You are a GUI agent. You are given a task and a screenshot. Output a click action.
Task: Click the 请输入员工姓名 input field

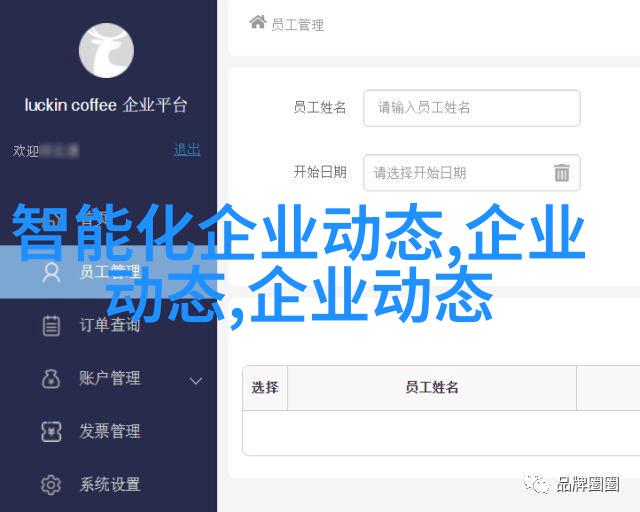pos(471,108)
